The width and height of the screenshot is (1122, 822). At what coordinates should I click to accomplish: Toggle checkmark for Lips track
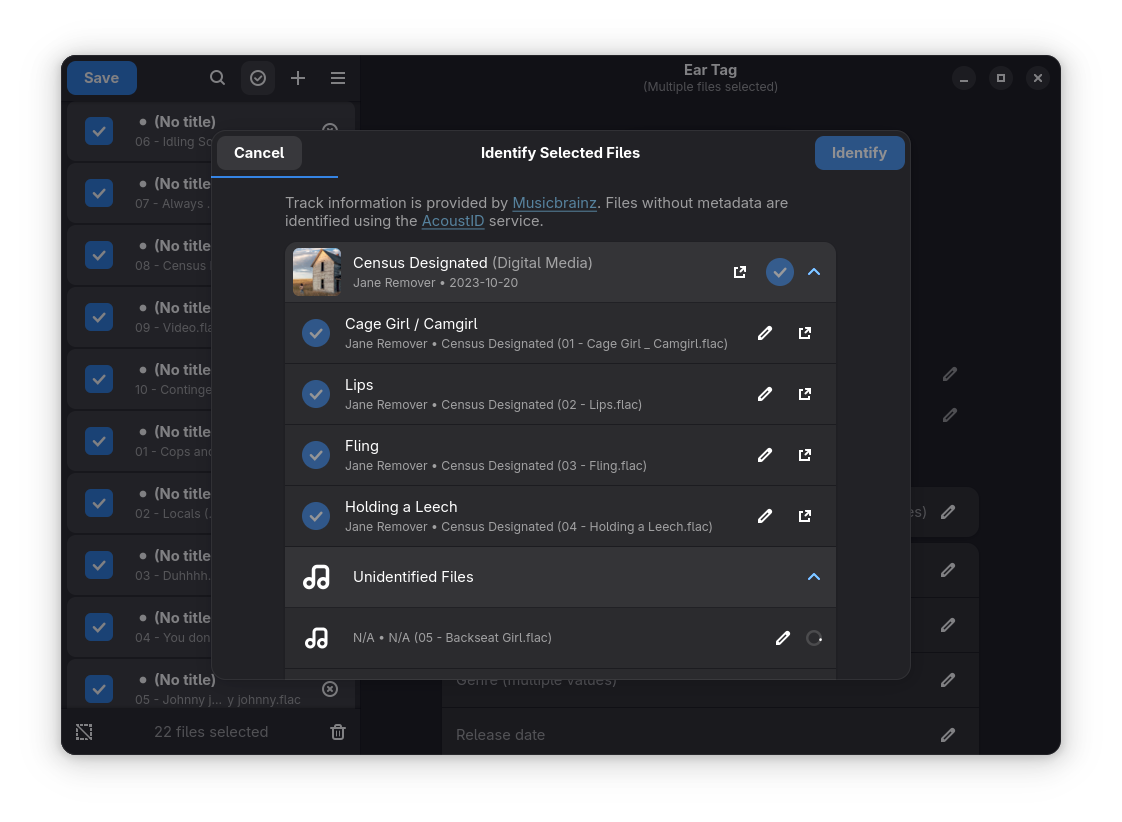tap(316, 394)
